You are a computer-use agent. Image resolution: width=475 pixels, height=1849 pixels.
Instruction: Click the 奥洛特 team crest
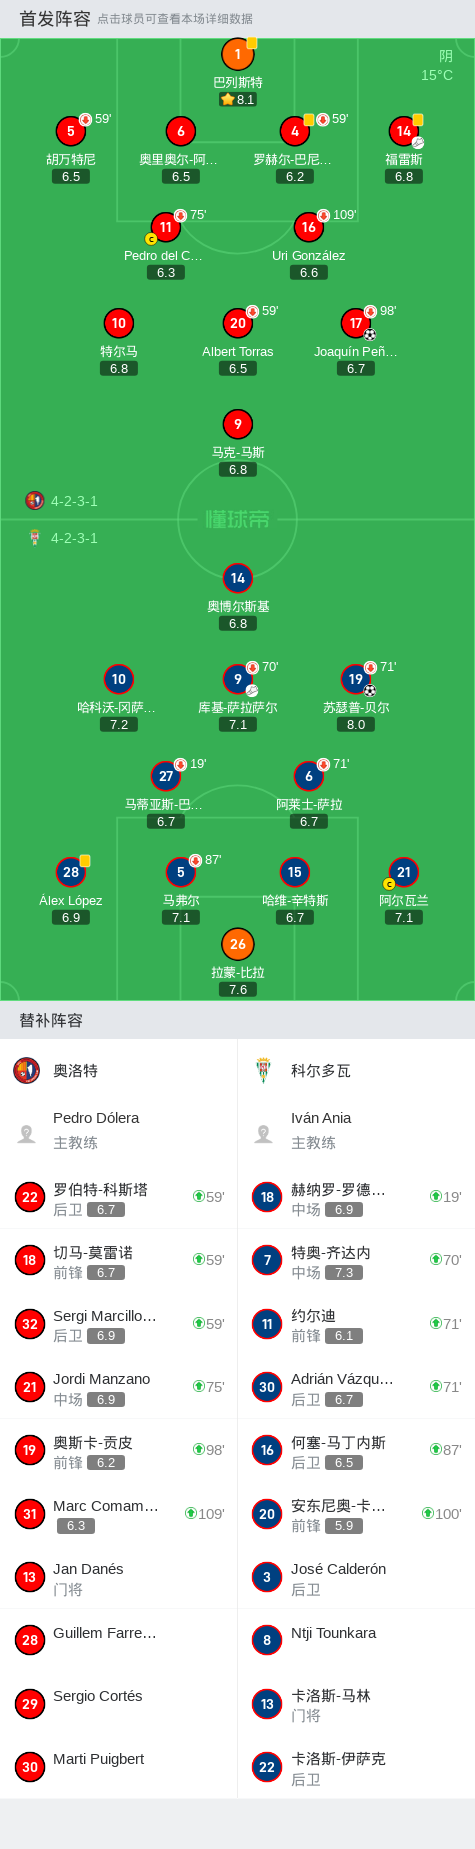(27, 1070)
